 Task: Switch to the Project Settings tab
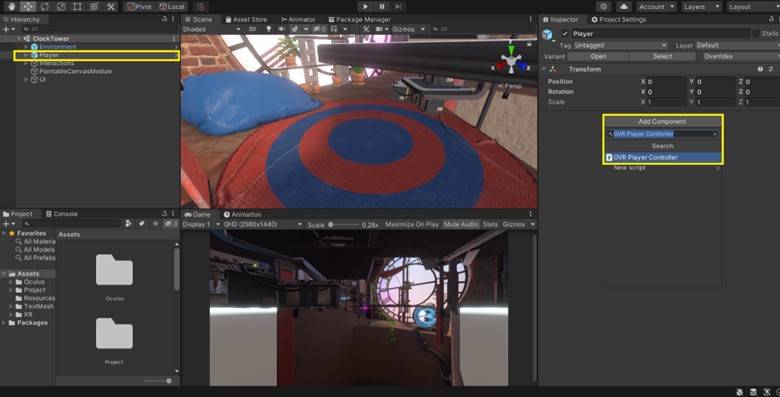(618, 19)
